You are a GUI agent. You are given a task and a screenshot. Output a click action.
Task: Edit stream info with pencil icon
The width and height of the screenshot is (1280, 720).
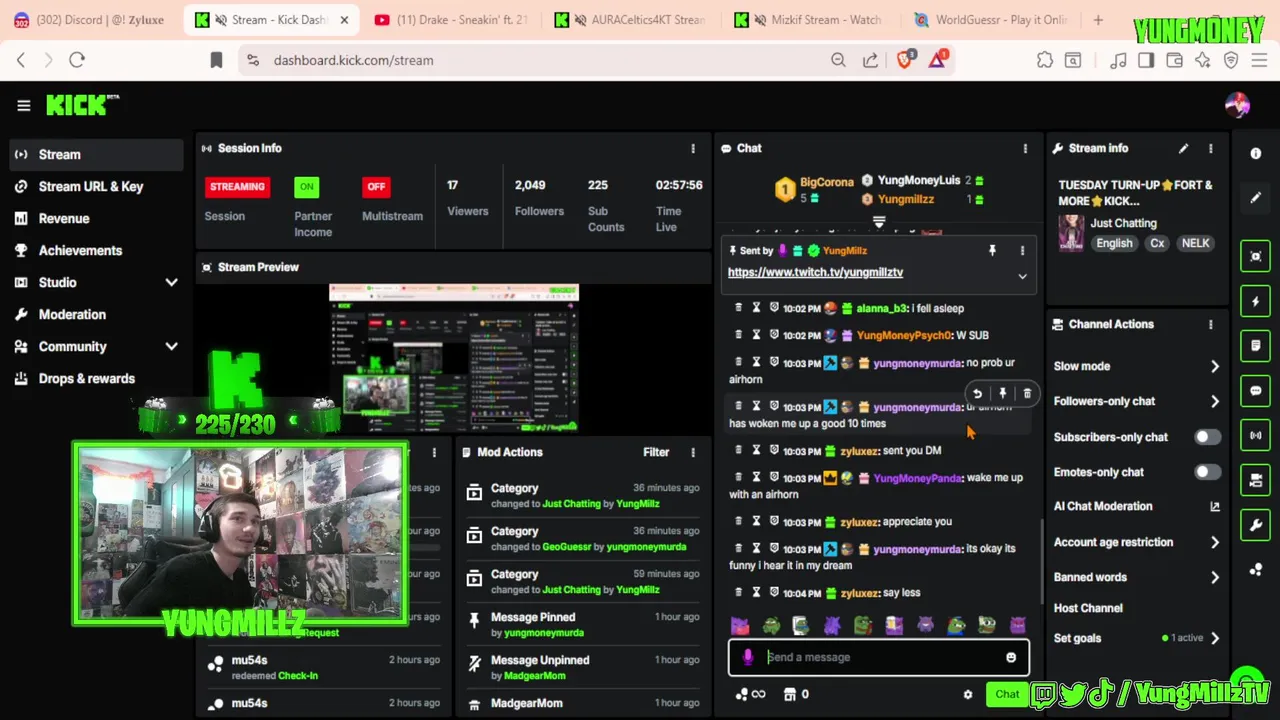point(1183,148)
